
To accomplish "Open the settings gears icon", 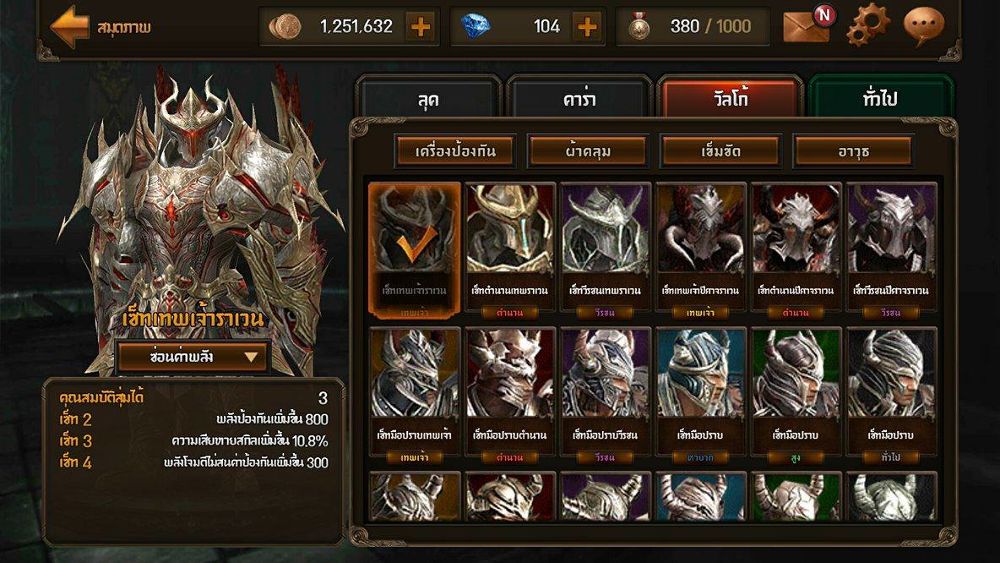I will (x=868, y=25).
